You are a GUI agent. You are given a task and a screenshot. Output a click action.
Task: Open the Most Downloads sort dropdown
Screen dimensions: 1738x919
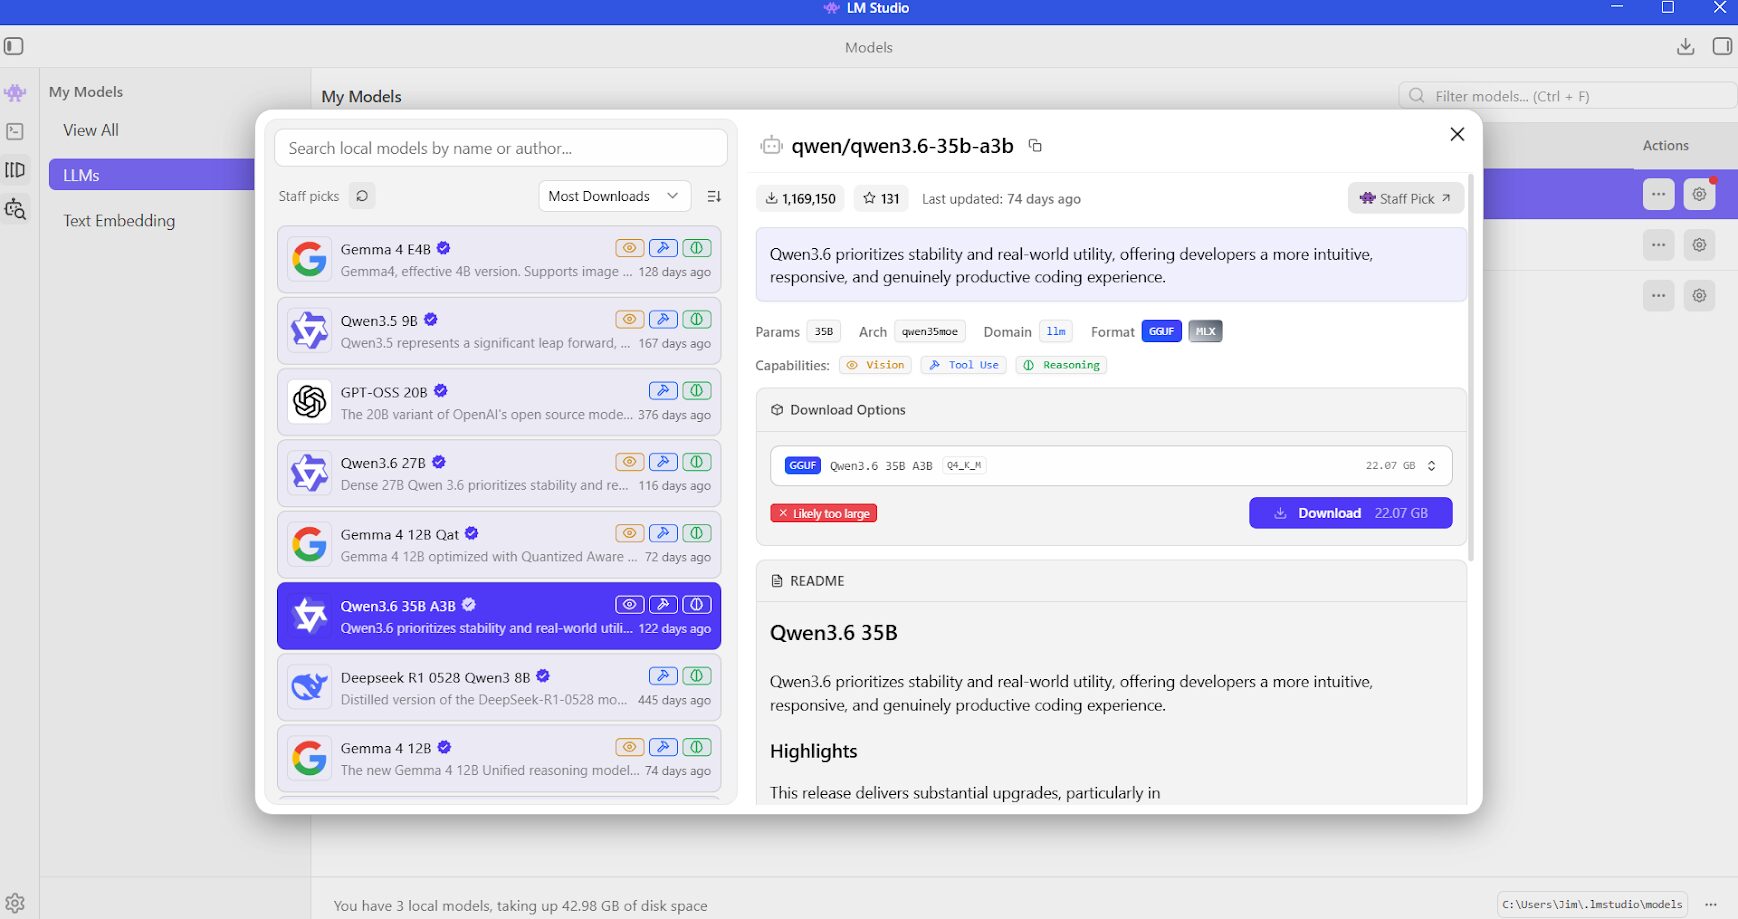614,196
